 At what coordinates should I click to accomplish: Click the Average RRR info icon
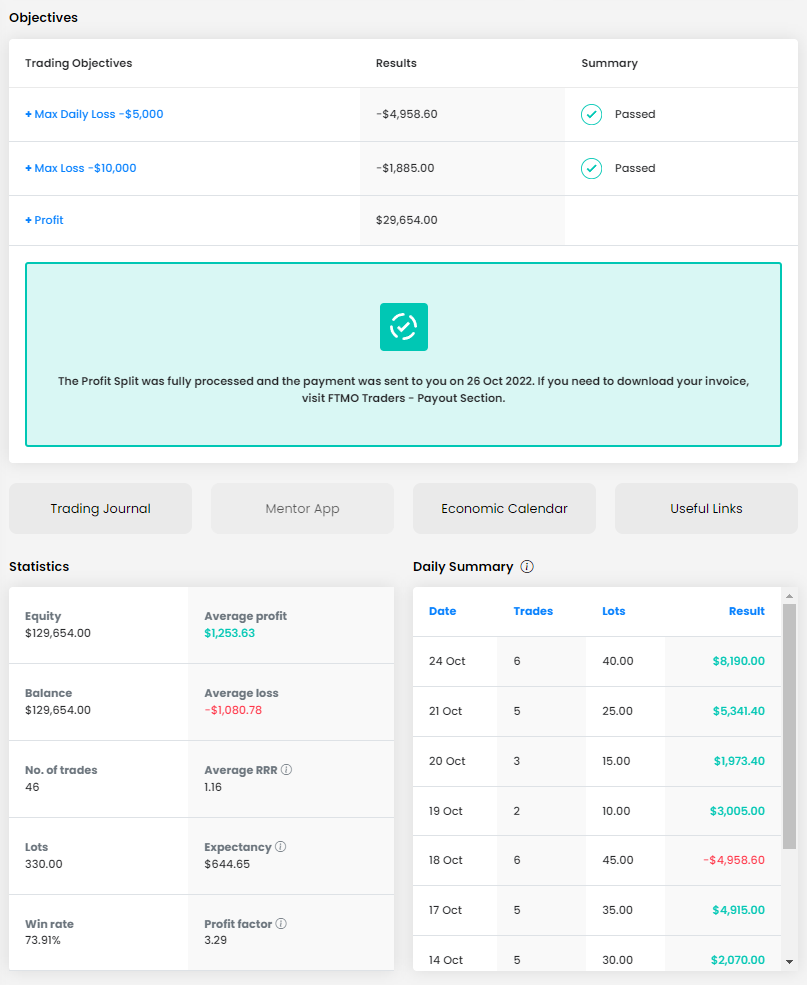click(287, 770)
